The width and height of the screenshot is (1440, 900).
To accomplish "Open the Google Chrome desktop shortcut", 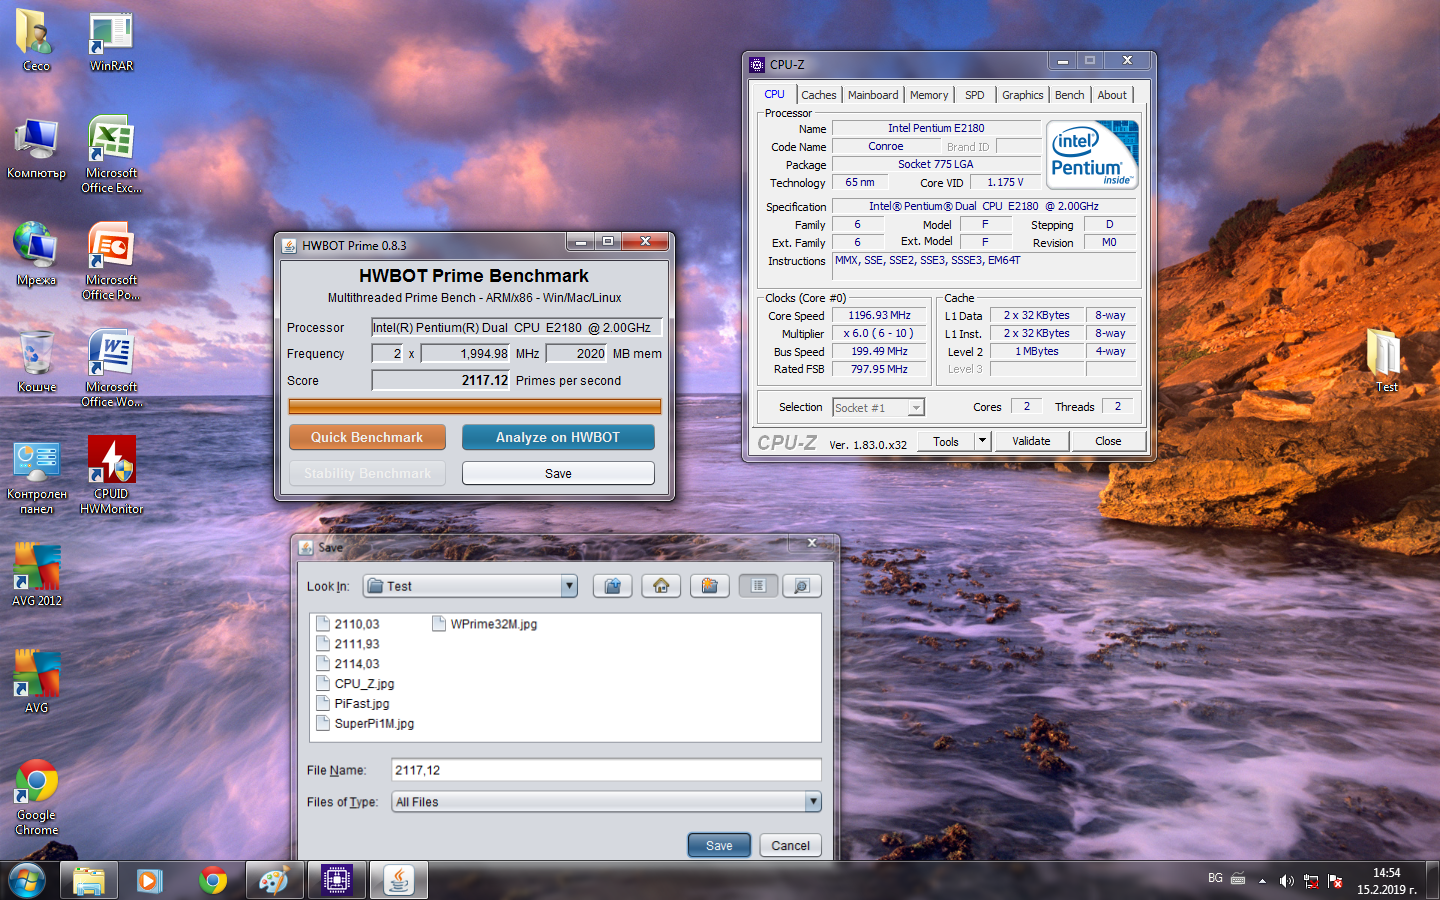I will click(x=36, y=797).
